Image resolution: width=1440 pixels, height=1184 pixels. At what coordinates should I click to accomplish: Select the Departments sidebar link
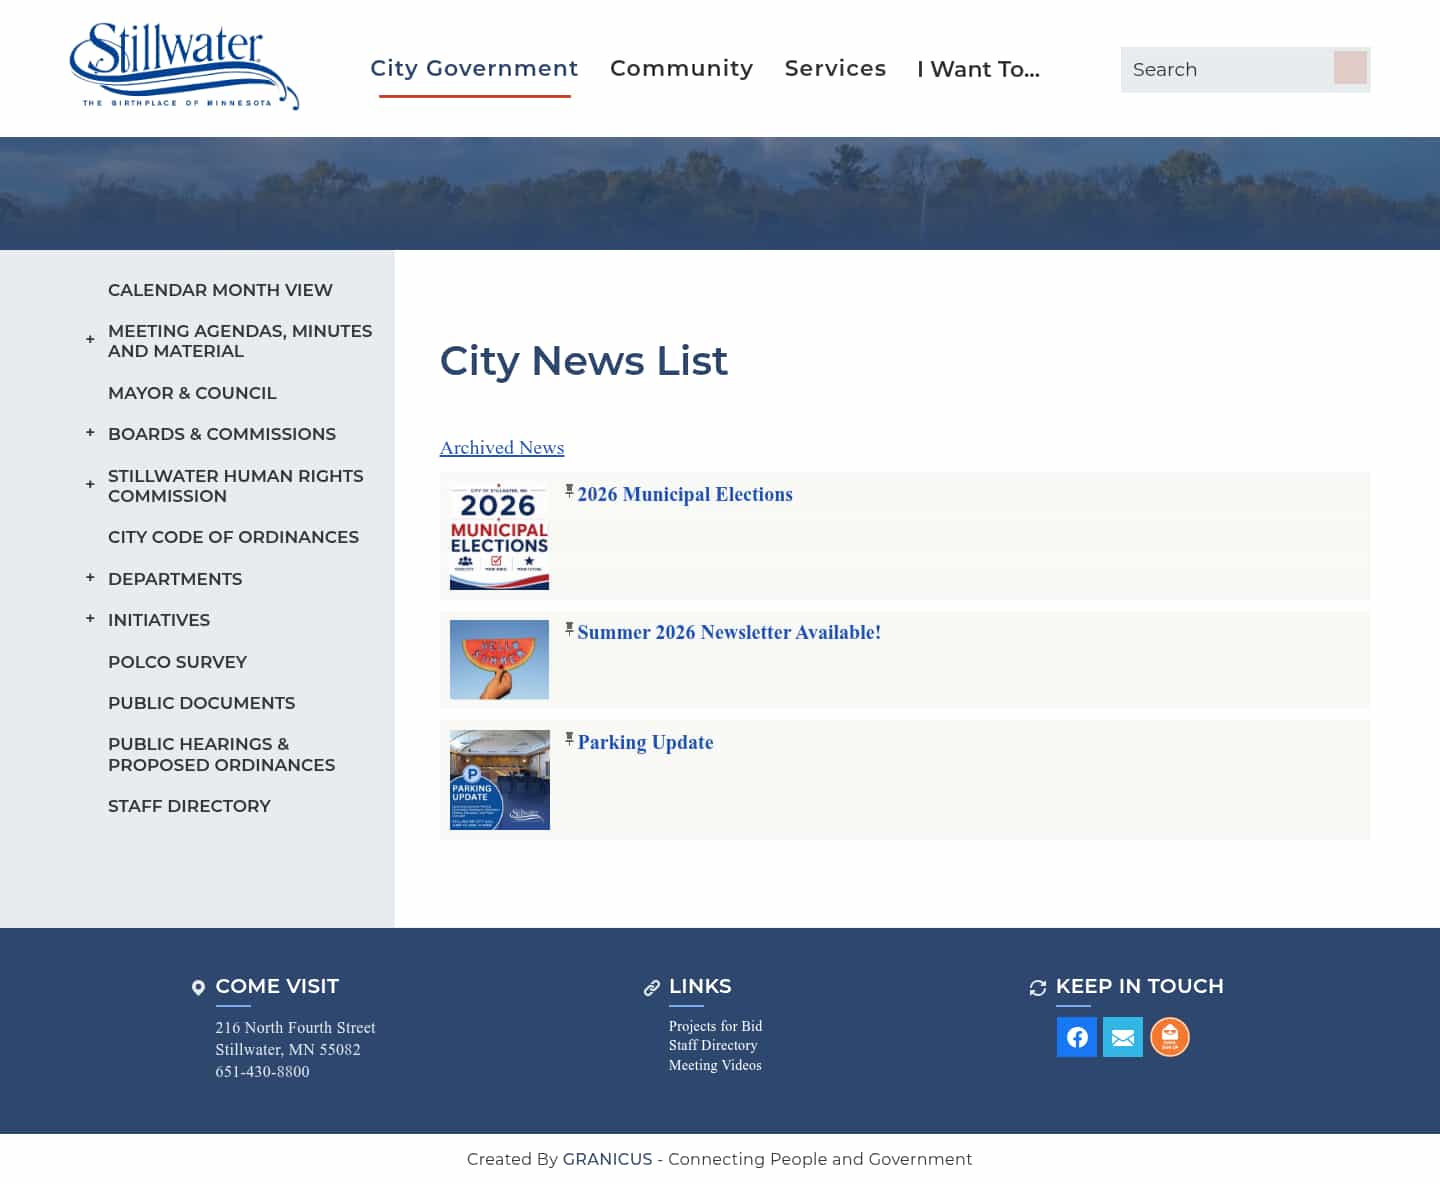pos(175,579)
